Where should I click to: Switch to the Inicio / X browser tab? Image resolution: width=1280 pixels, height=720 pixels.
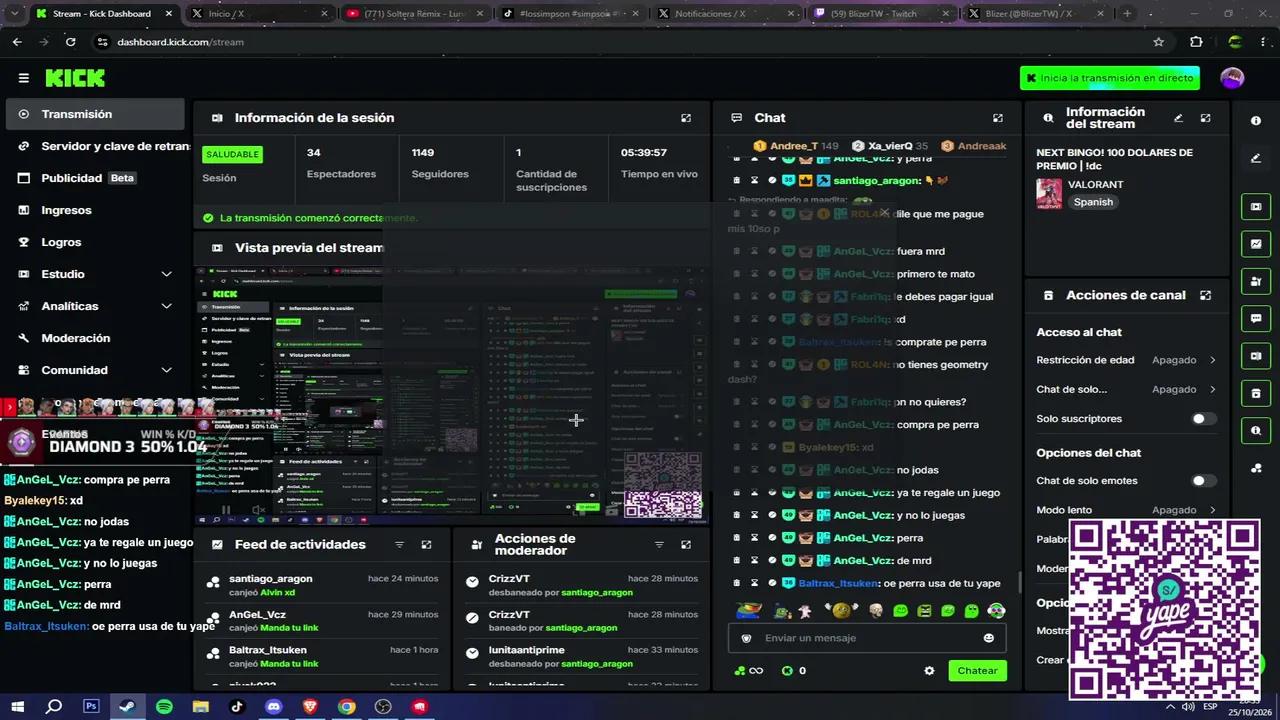click(x=260, y=14)
